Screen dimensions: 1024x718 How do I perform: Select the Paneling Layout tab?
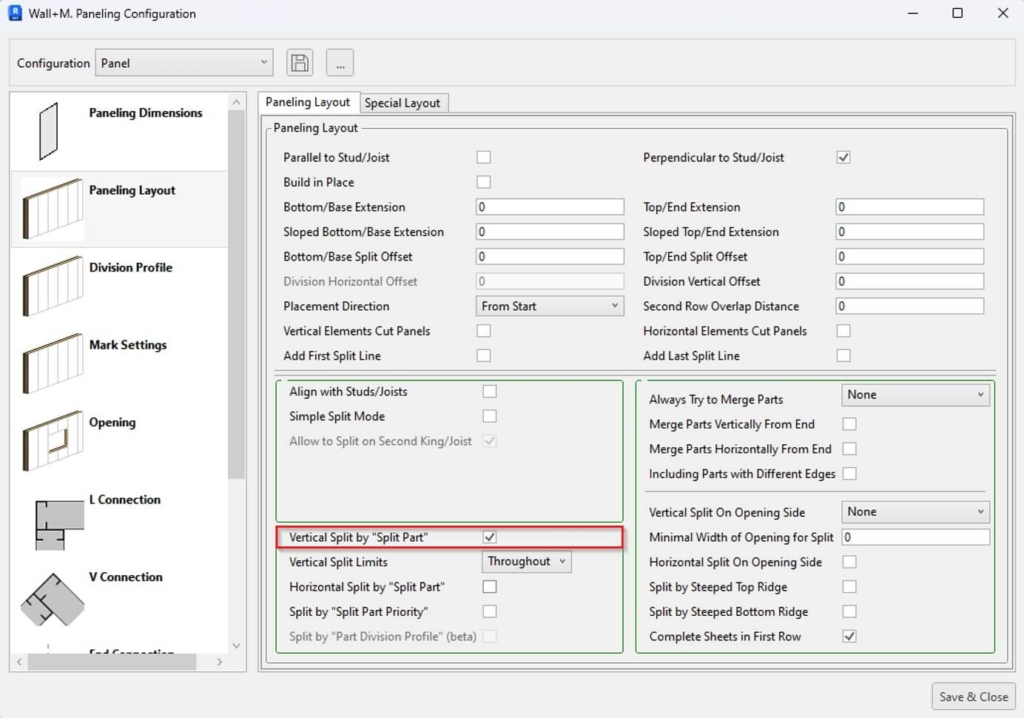click(308, 102)
